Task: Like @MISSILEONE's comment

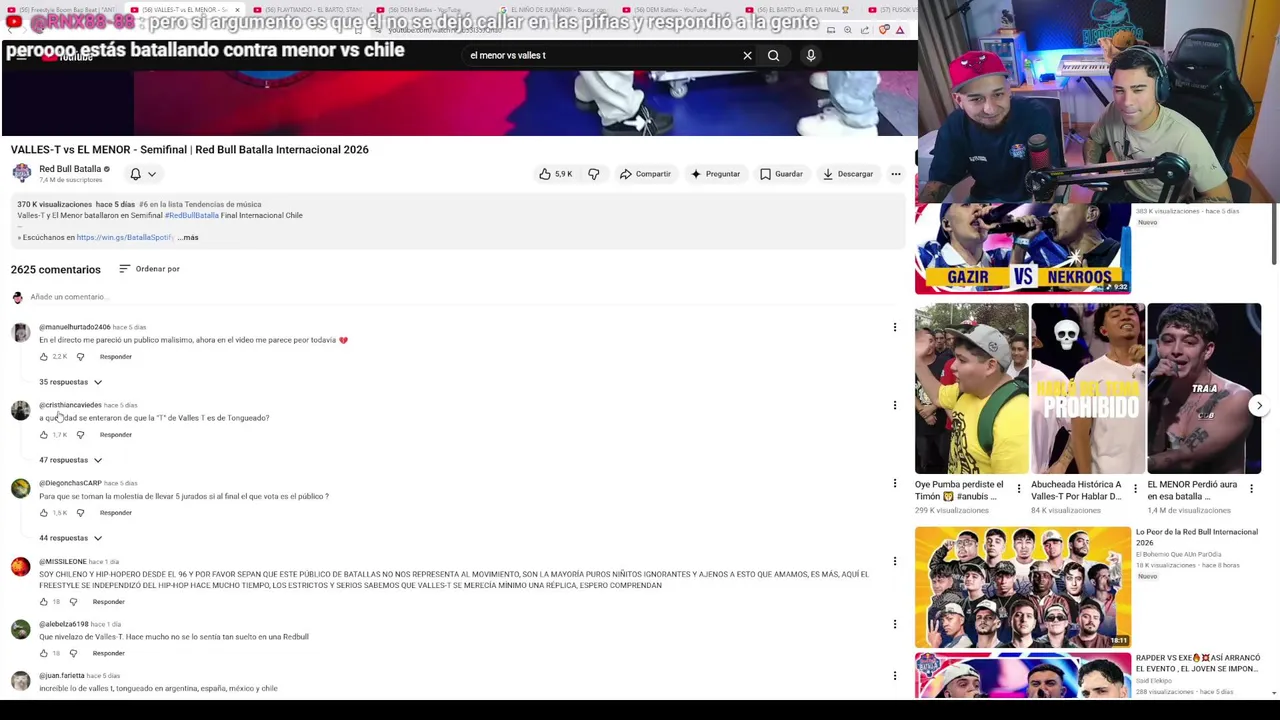Action: [43, 602]
